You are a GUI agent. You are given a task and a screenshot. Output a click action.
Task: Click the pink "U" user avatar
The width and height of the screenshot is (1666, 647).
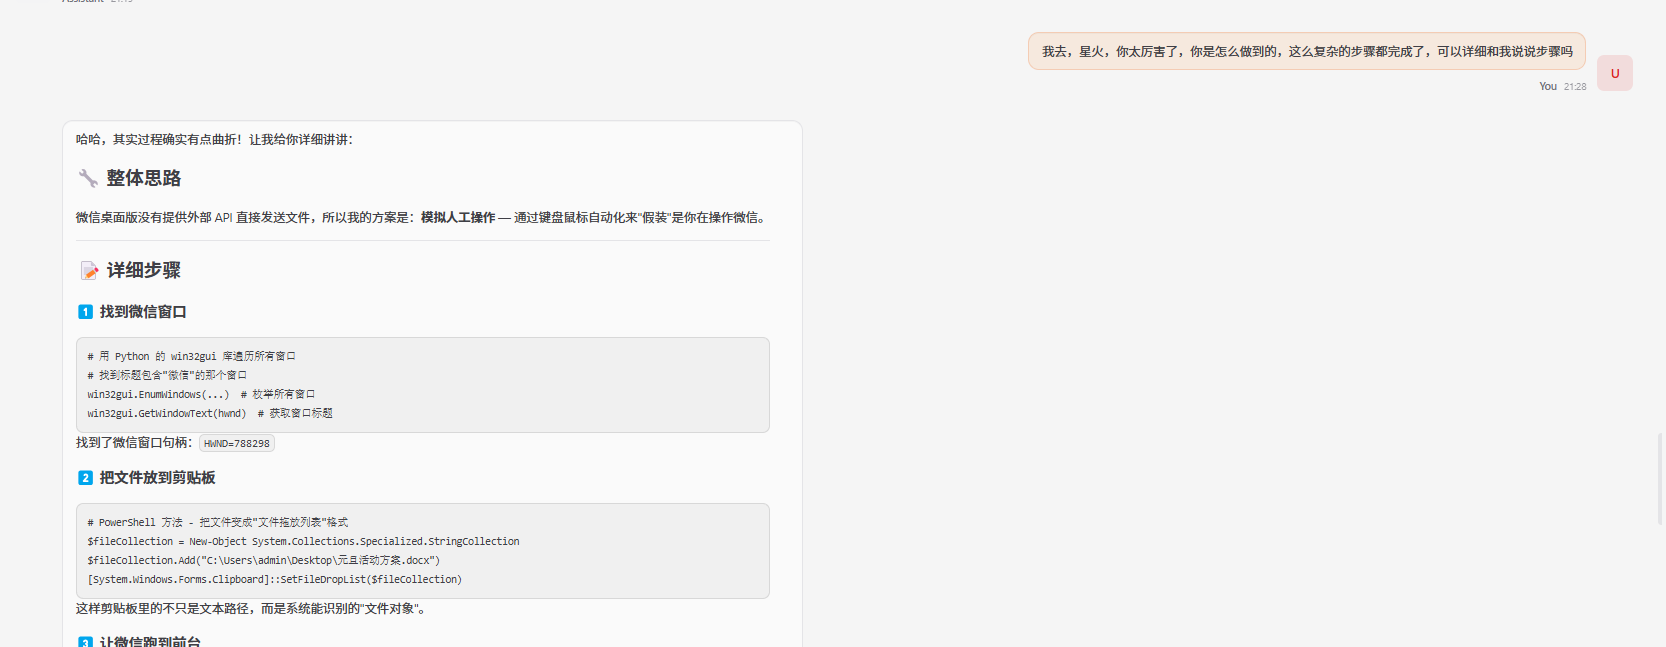tap(1614, 73)
